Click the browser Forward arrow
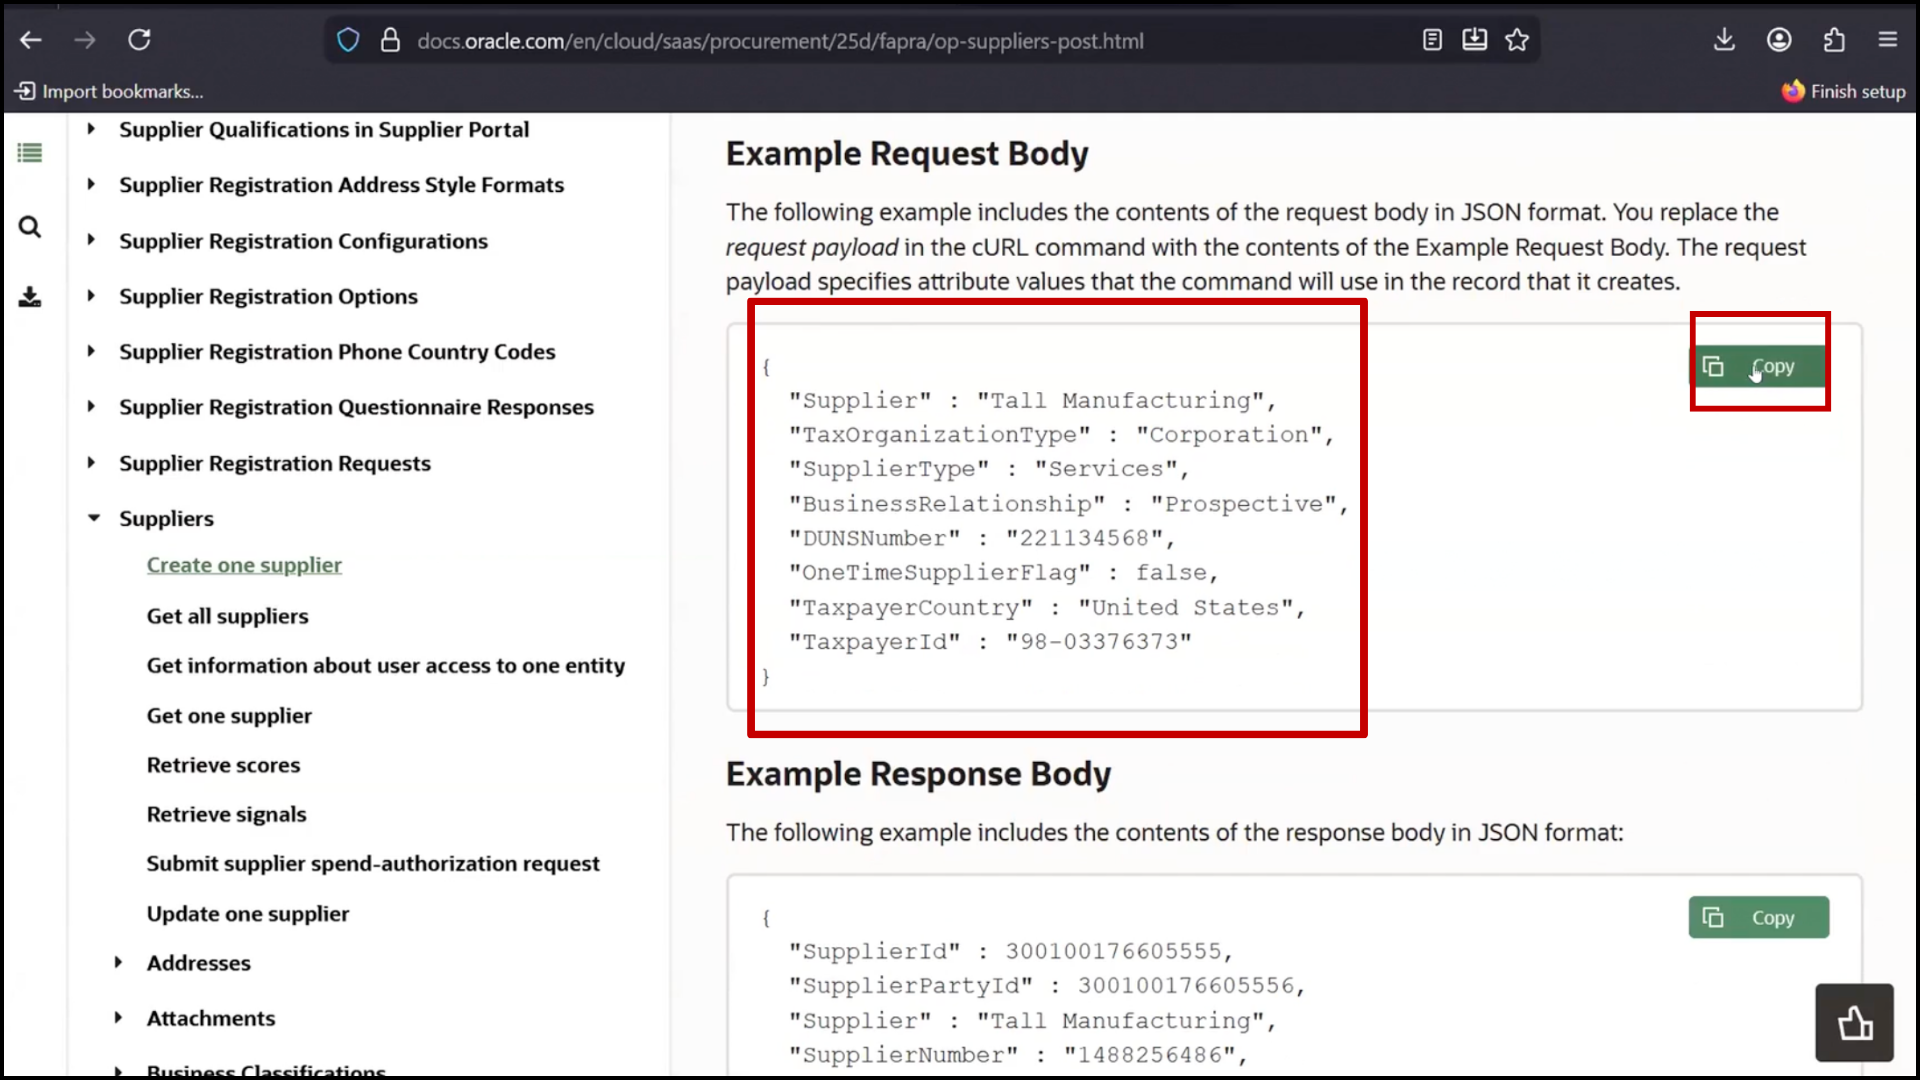The width and height of the screenshot is (1920, 1080). point(85,40)
